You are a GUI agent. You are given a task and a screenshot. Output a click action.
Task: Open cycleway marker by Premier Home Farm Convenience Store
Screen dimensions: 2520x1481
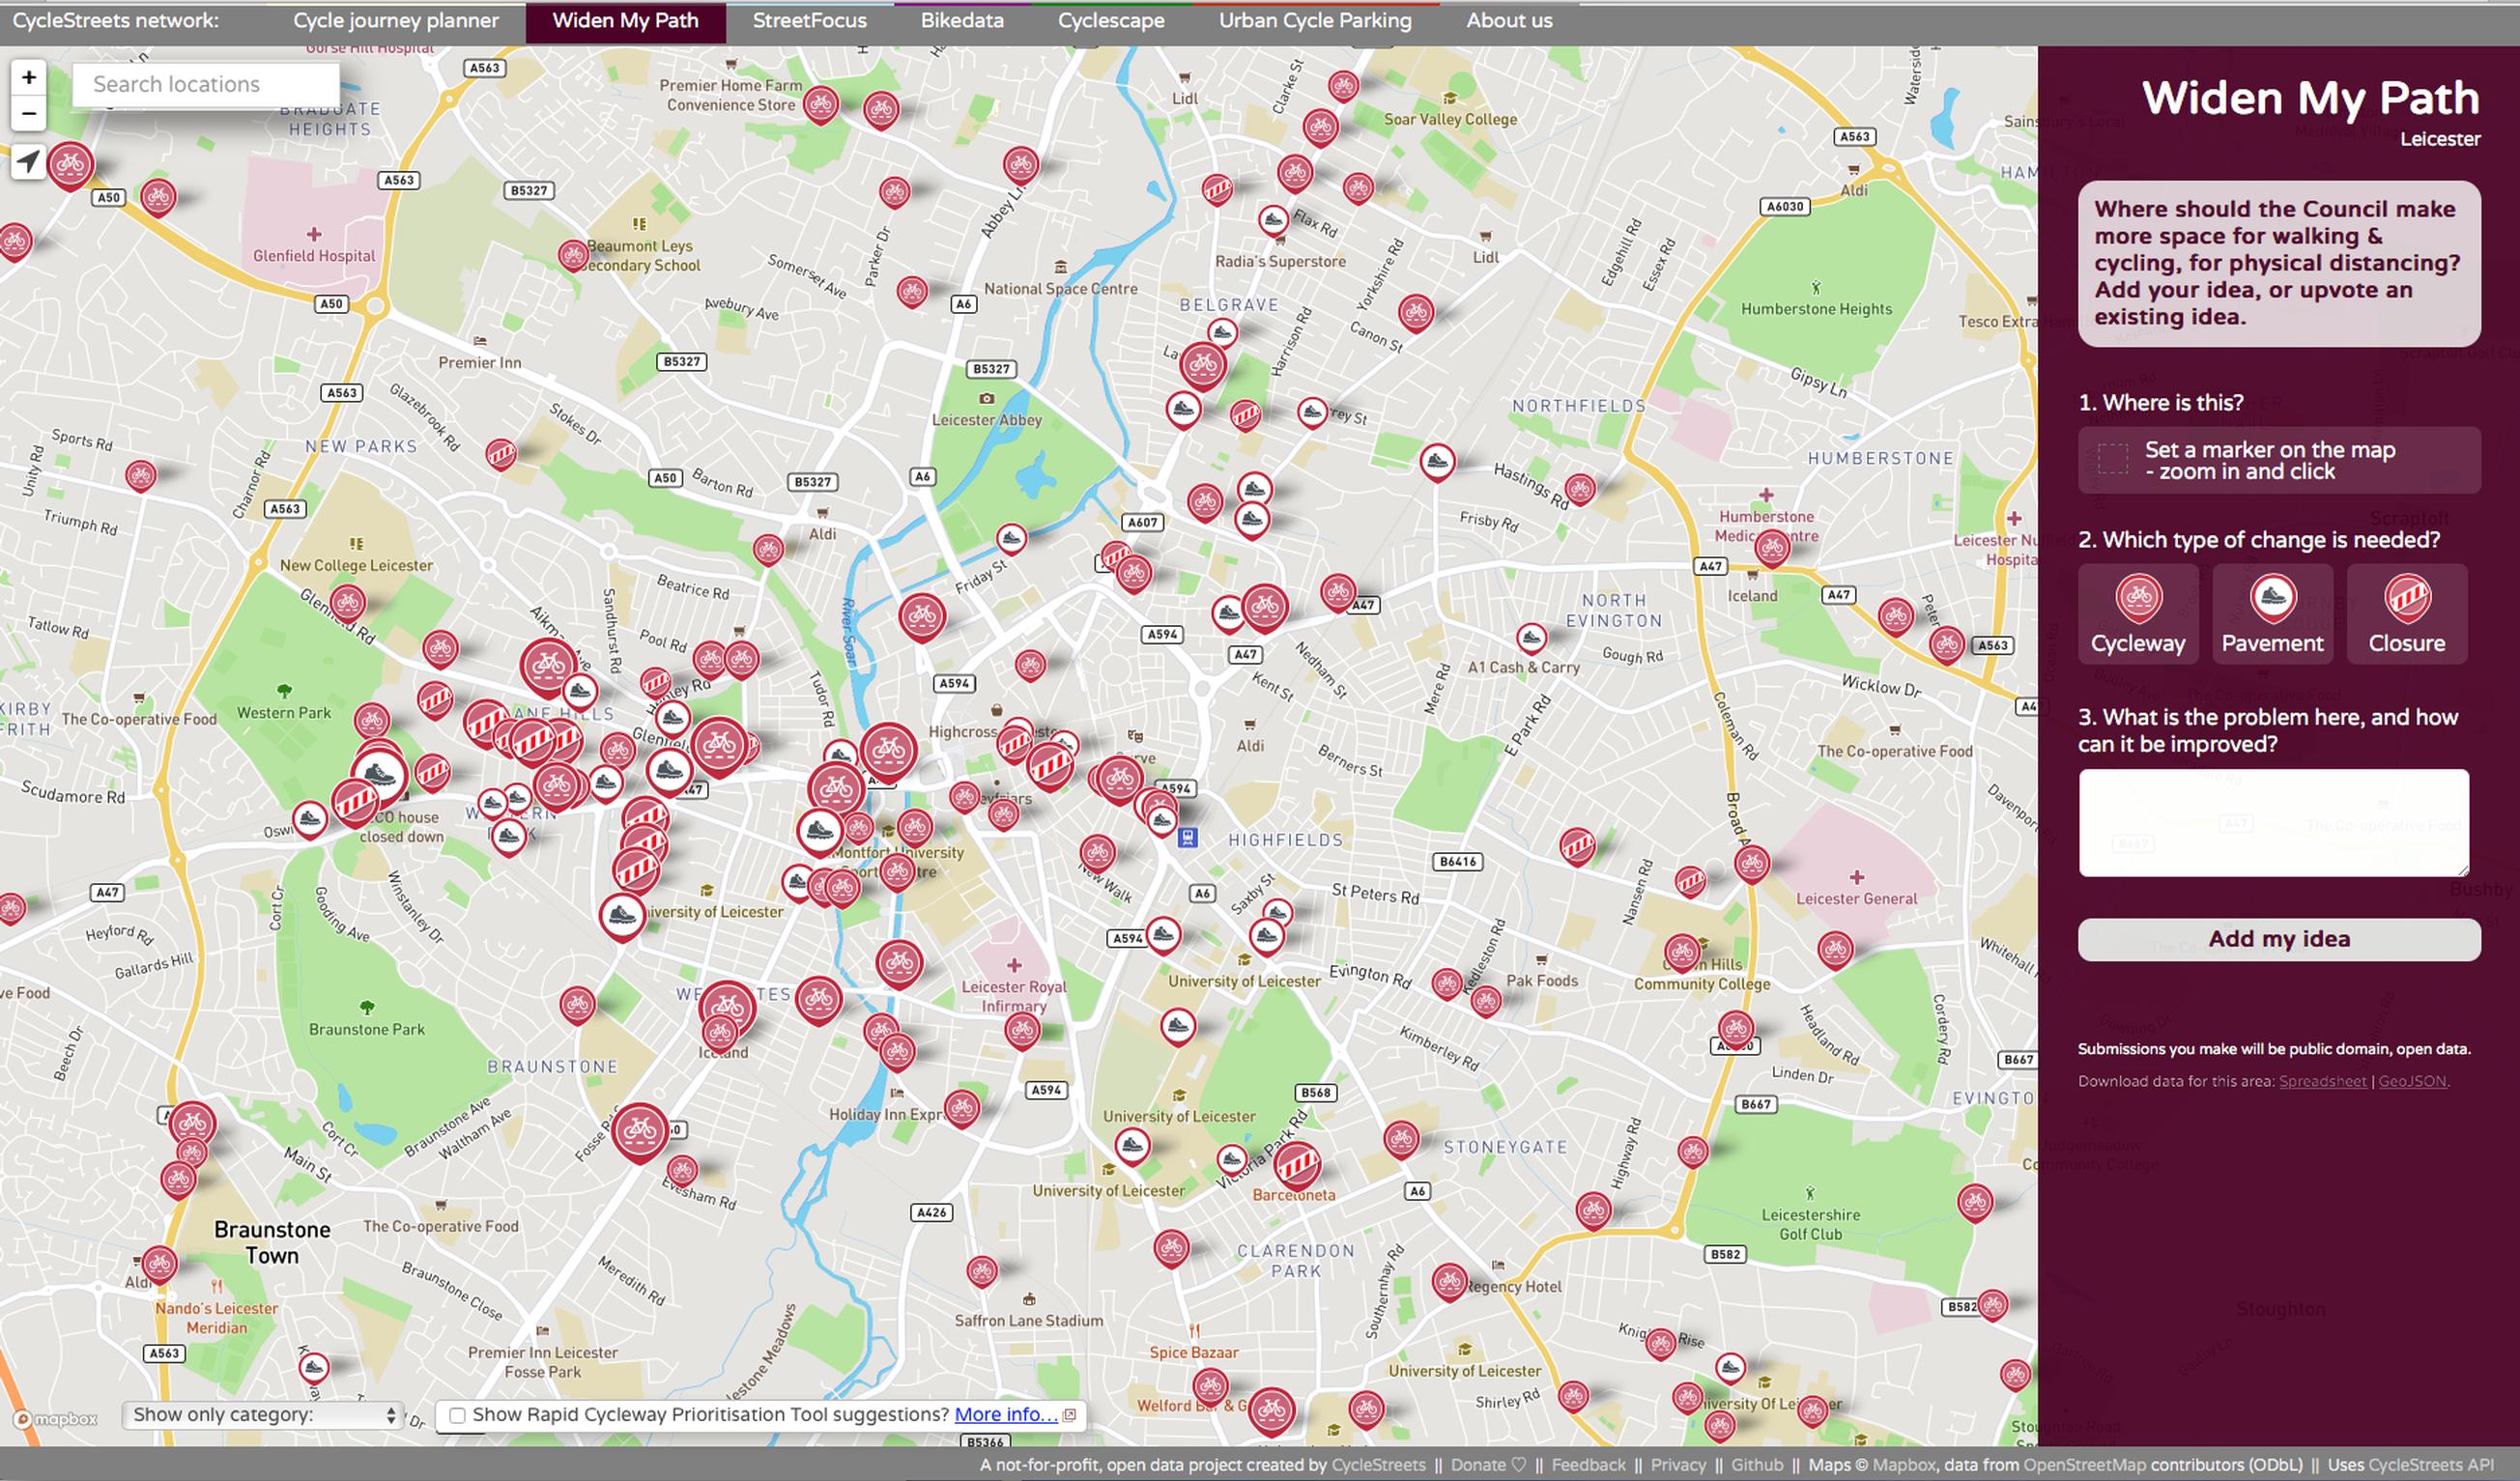click(820, 105)
